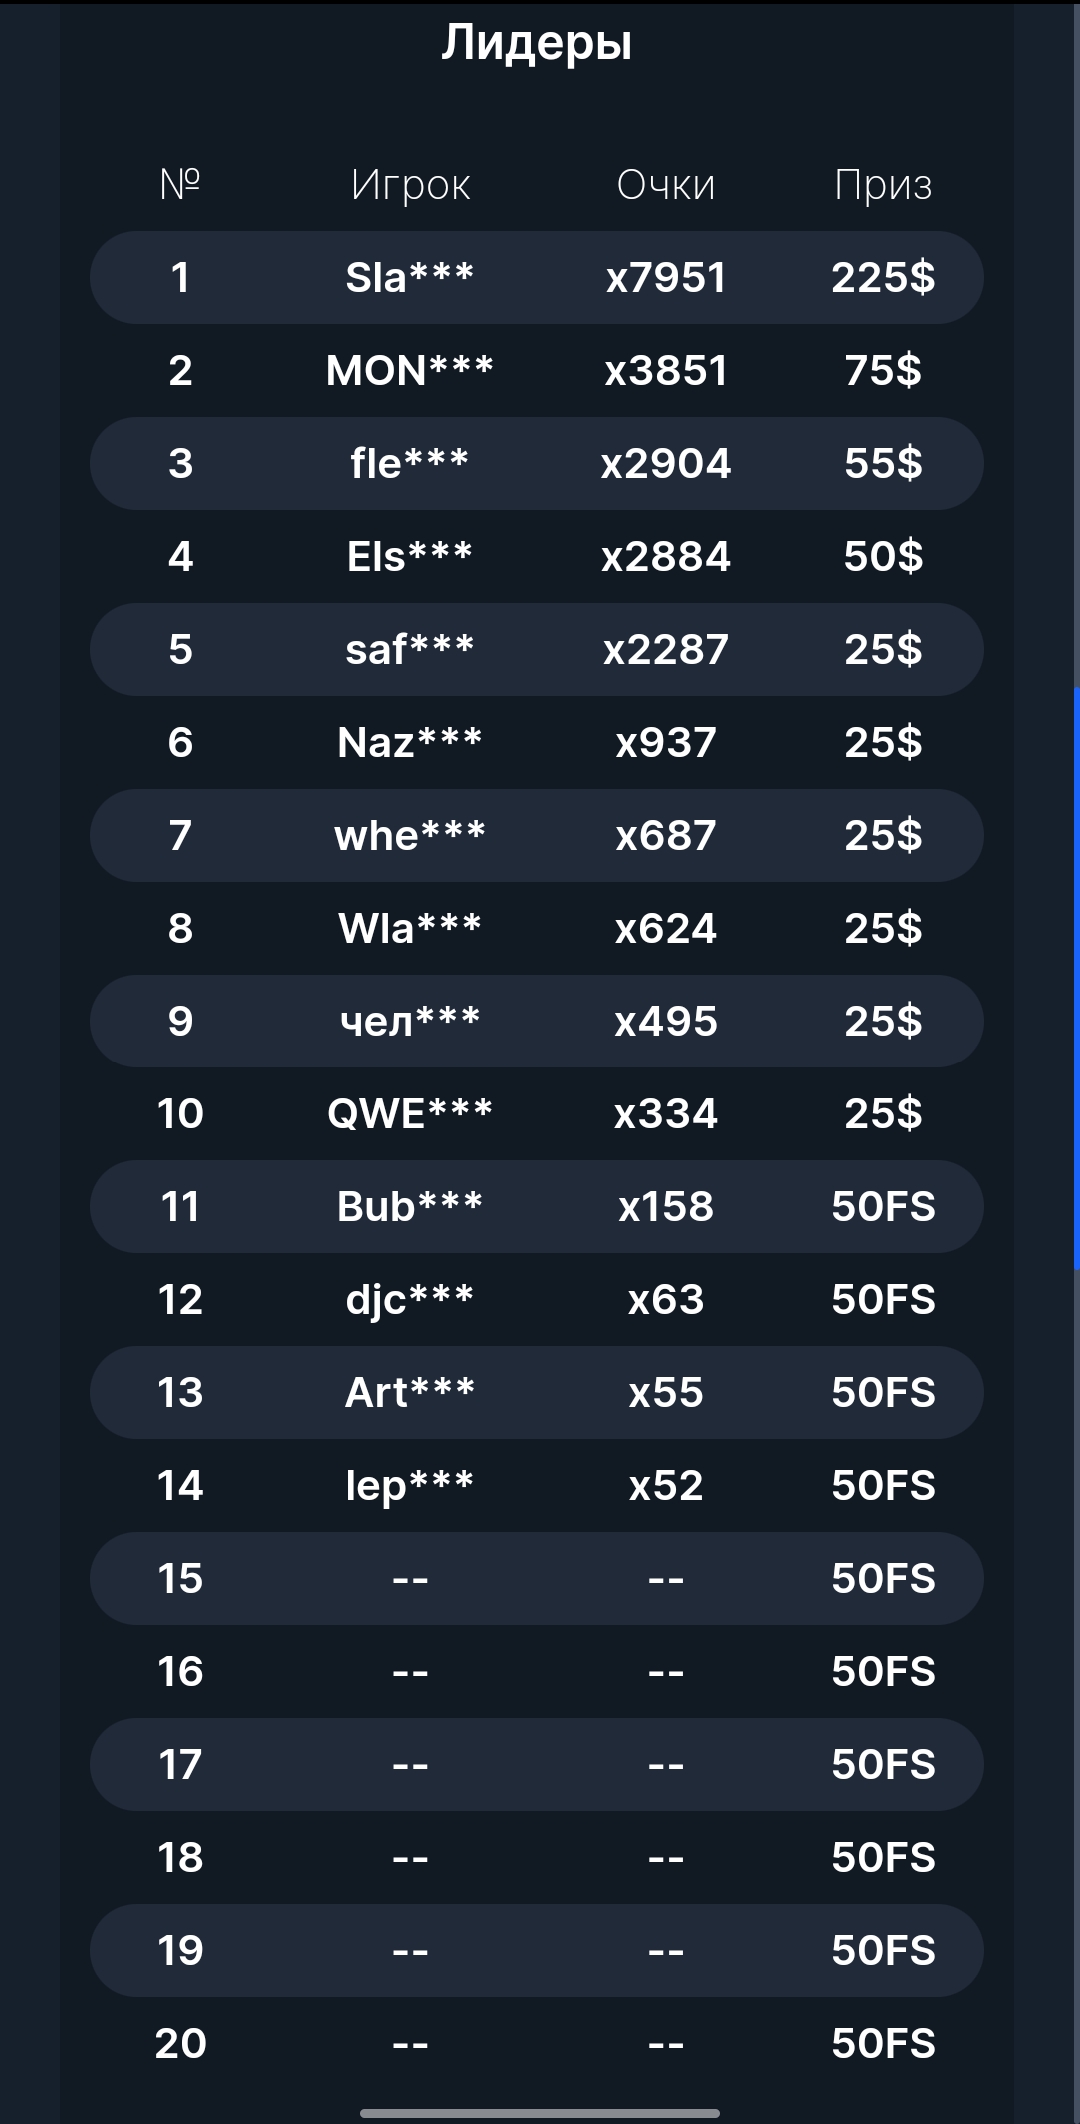Screen dimensions: 1080x2124
Task: Select first place player Sla***
Action: pyautogui.click(x=410, y=278)
